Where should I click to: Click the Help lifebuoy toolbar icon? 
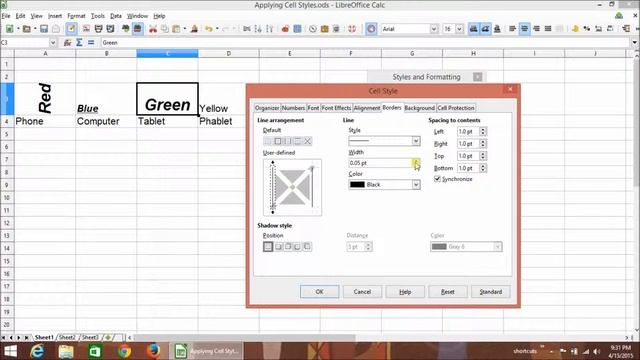[352, 29]
